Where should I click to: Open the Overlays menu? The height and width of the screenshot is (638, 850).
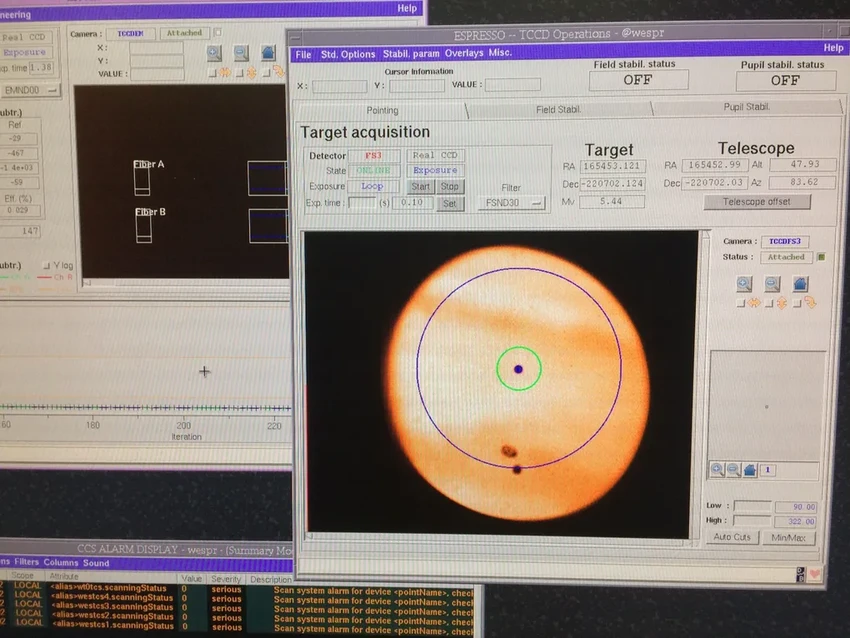coord(464,54)
